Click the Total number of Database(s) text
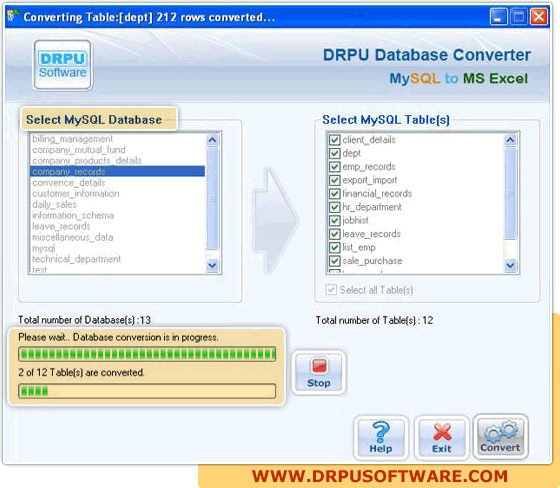Image resolution: width=560 pixels, height=488 pixels. click(x=84, y=320)
